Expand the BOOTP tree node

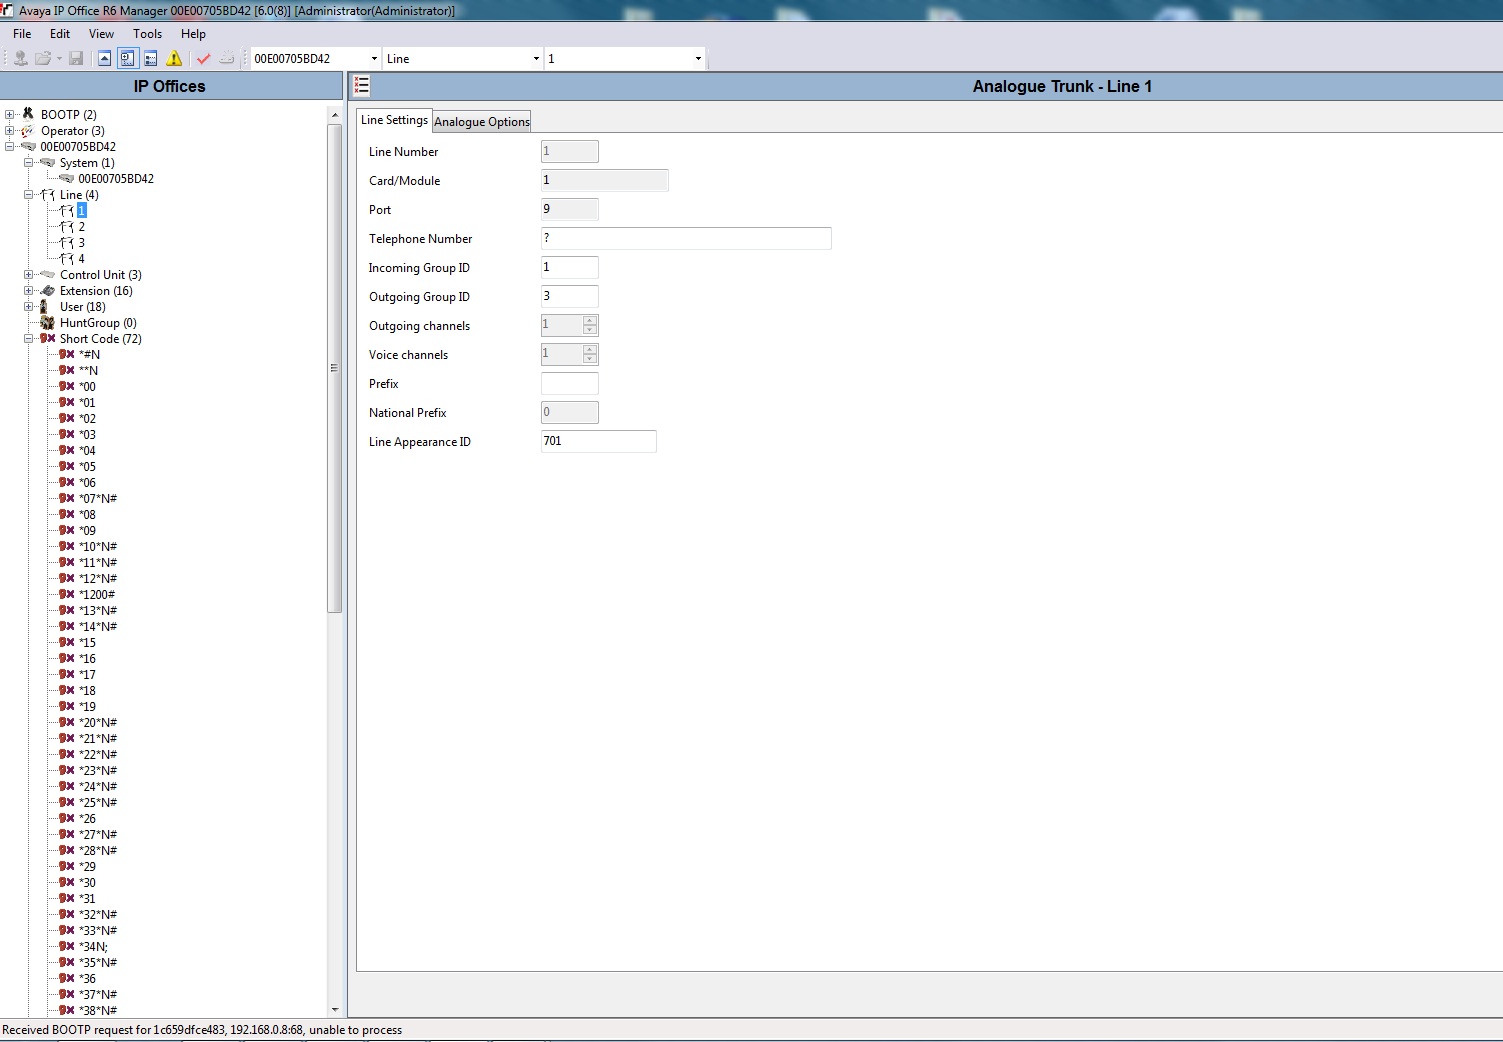[x=10, y=115]
